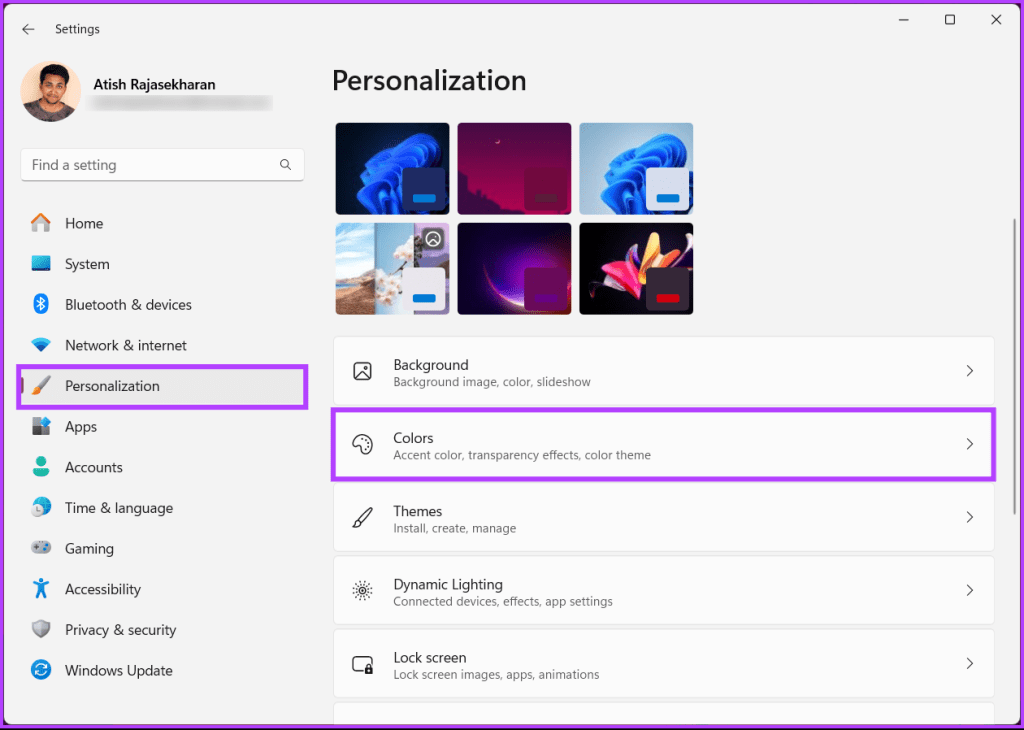The width and height of the screenshot is (1024, 730).
Task: Open Windows Update from the sidebar
Action: 119,670
